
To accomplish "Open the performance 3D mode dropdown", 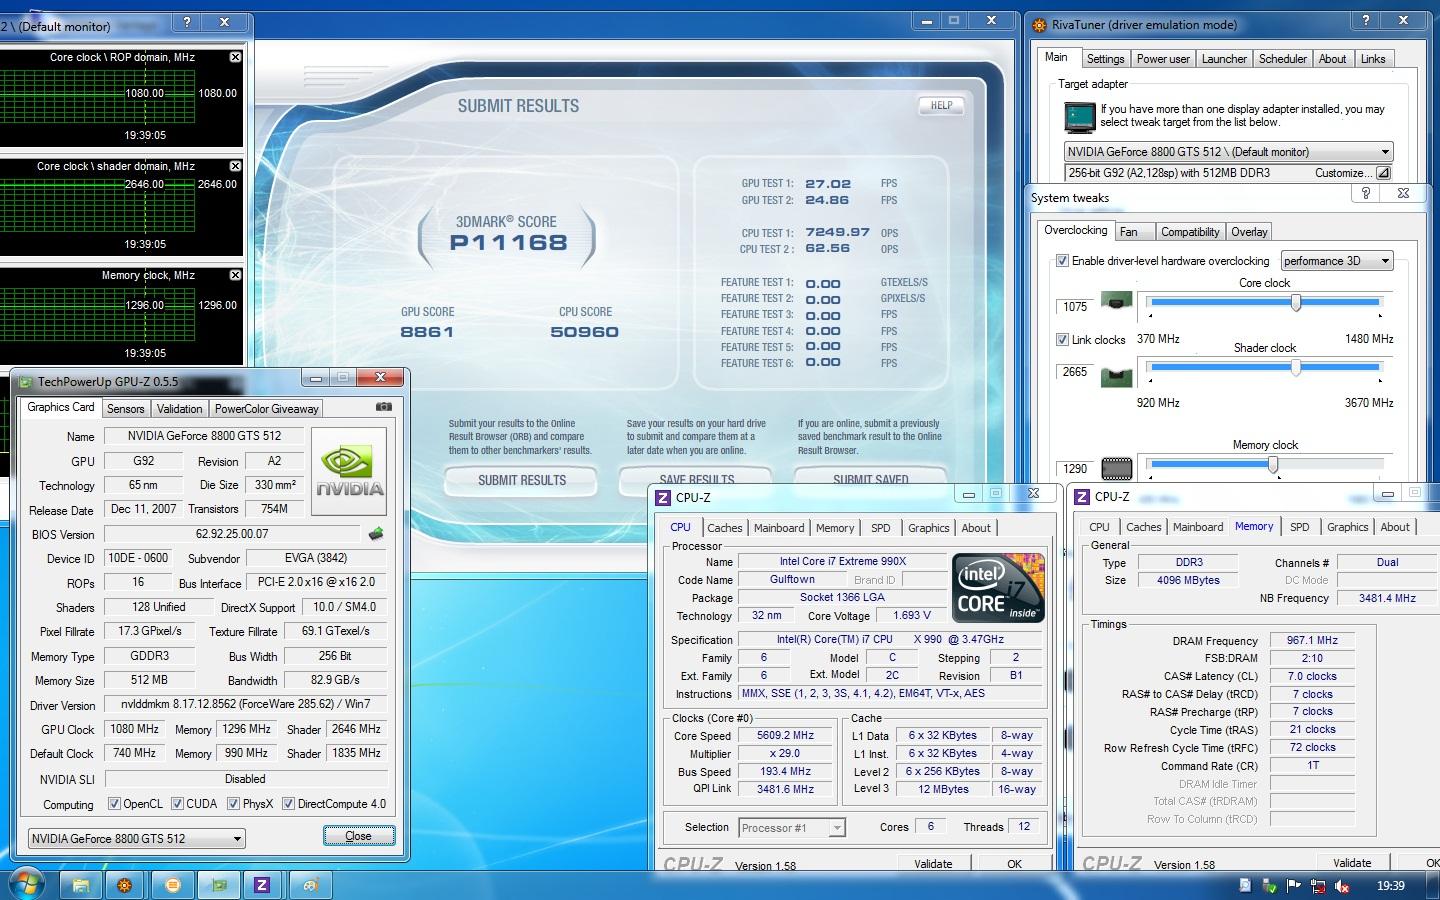I will pos(1337,261).
